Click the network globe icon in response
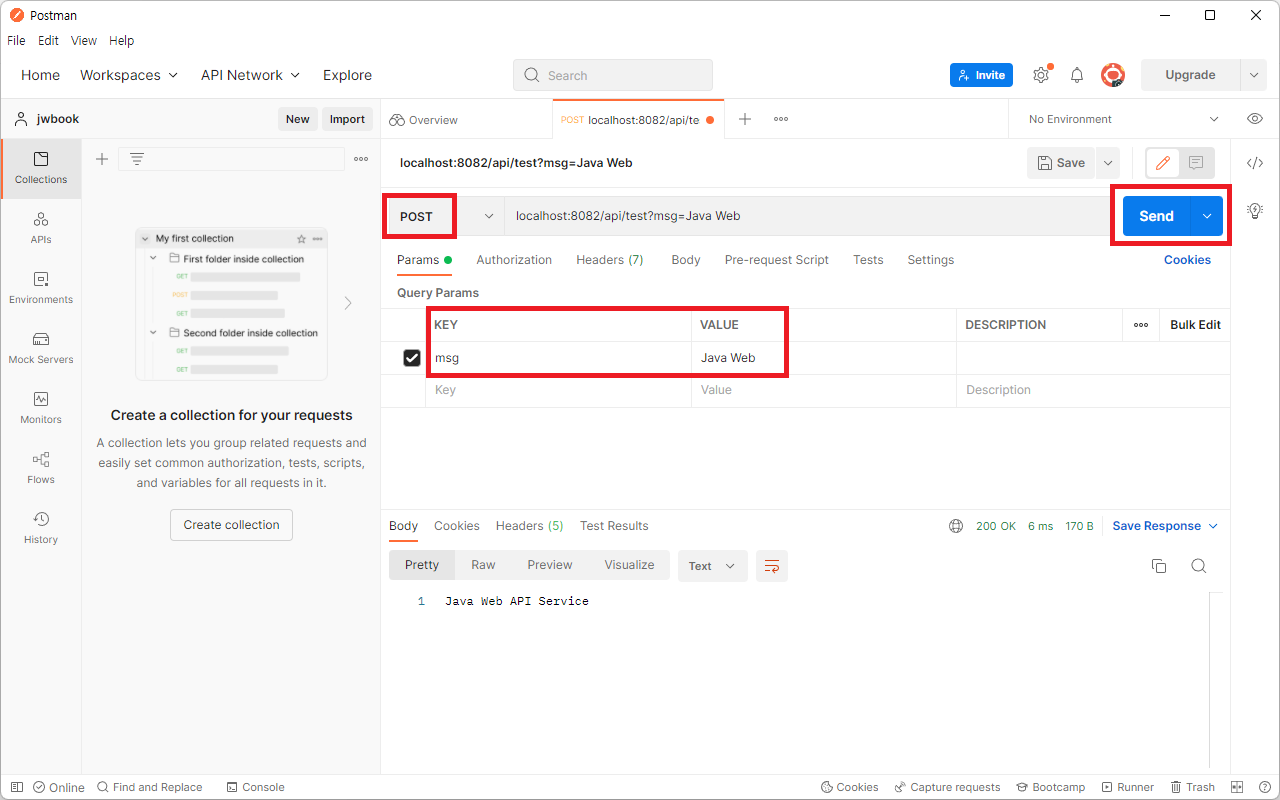 tap(956, 526)
